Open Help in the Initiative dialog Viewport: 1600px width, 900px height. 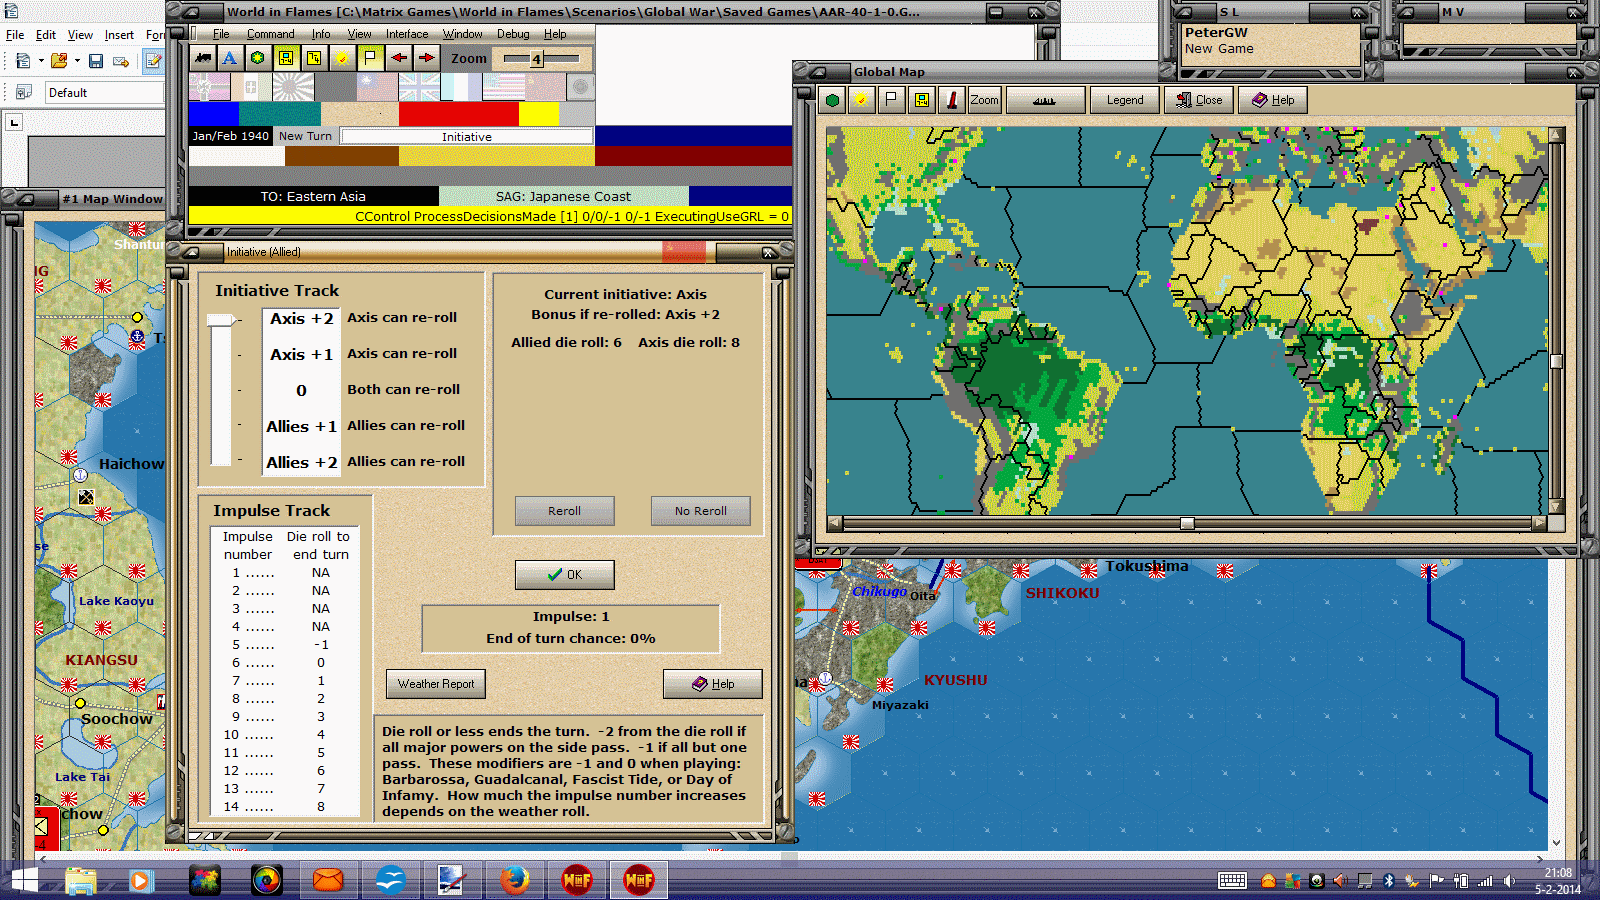coord(713,684)
